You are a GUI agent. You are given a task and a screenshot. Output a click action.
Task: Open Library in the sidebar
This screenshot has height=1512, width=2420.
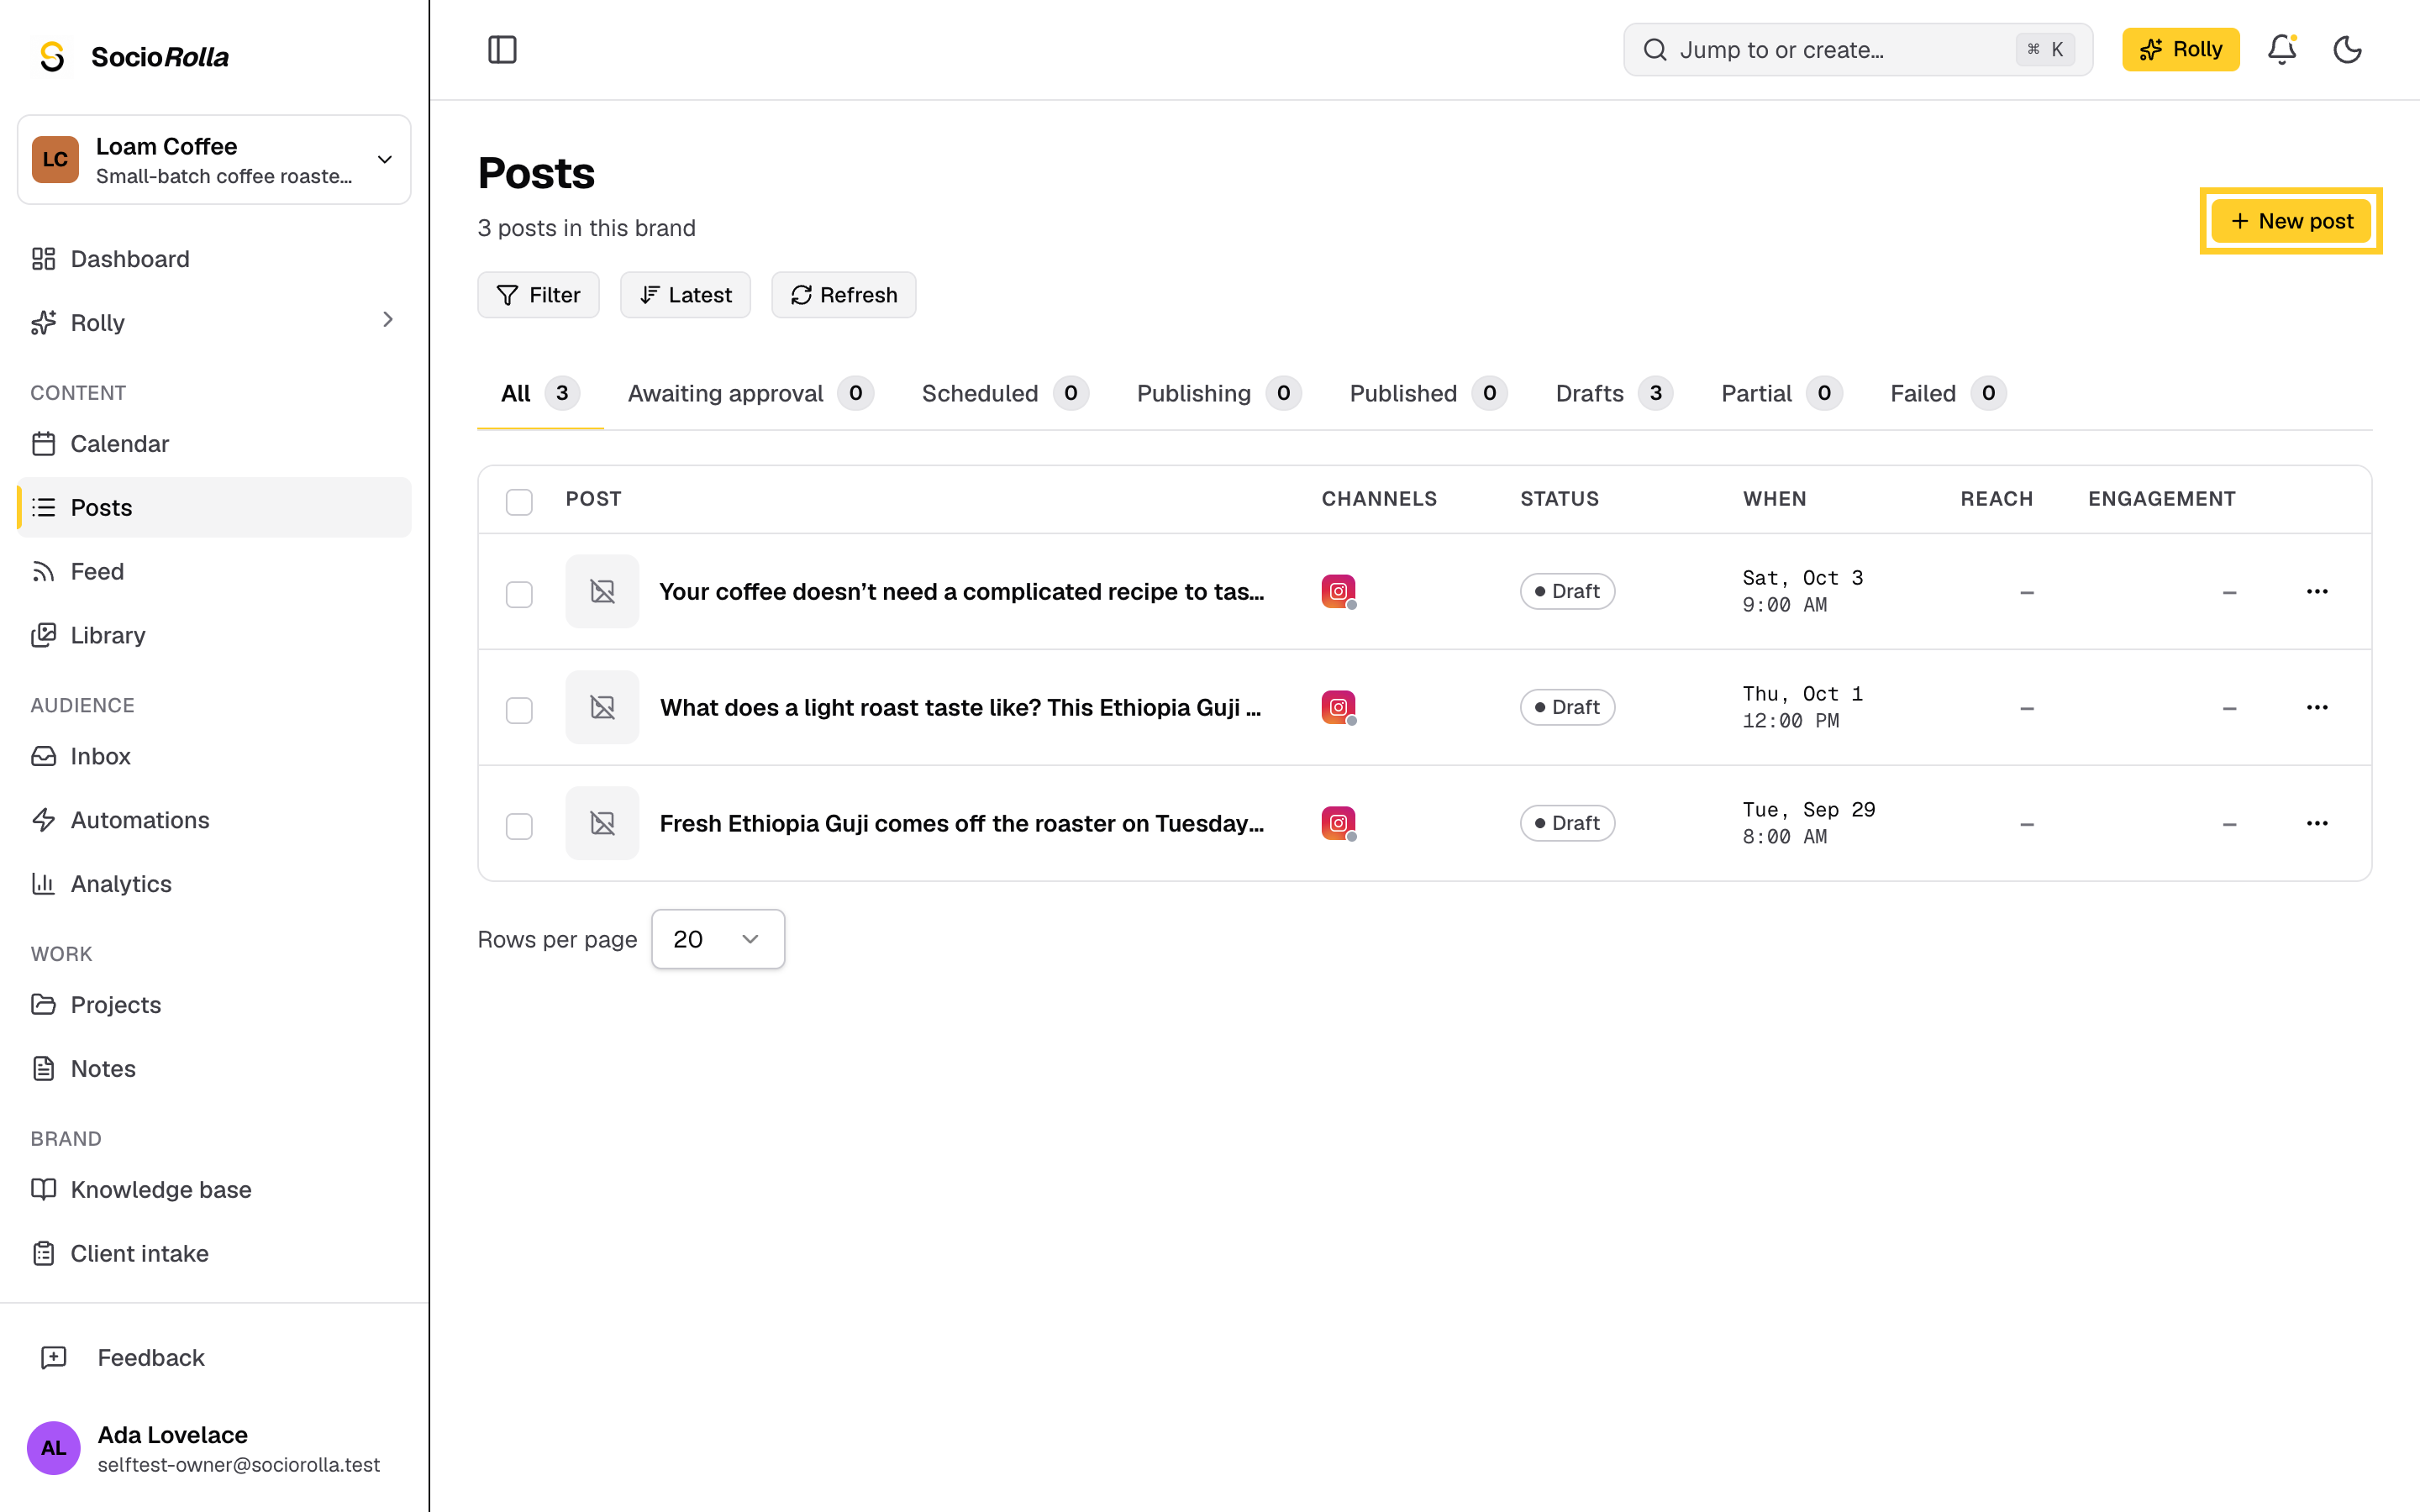214,635
